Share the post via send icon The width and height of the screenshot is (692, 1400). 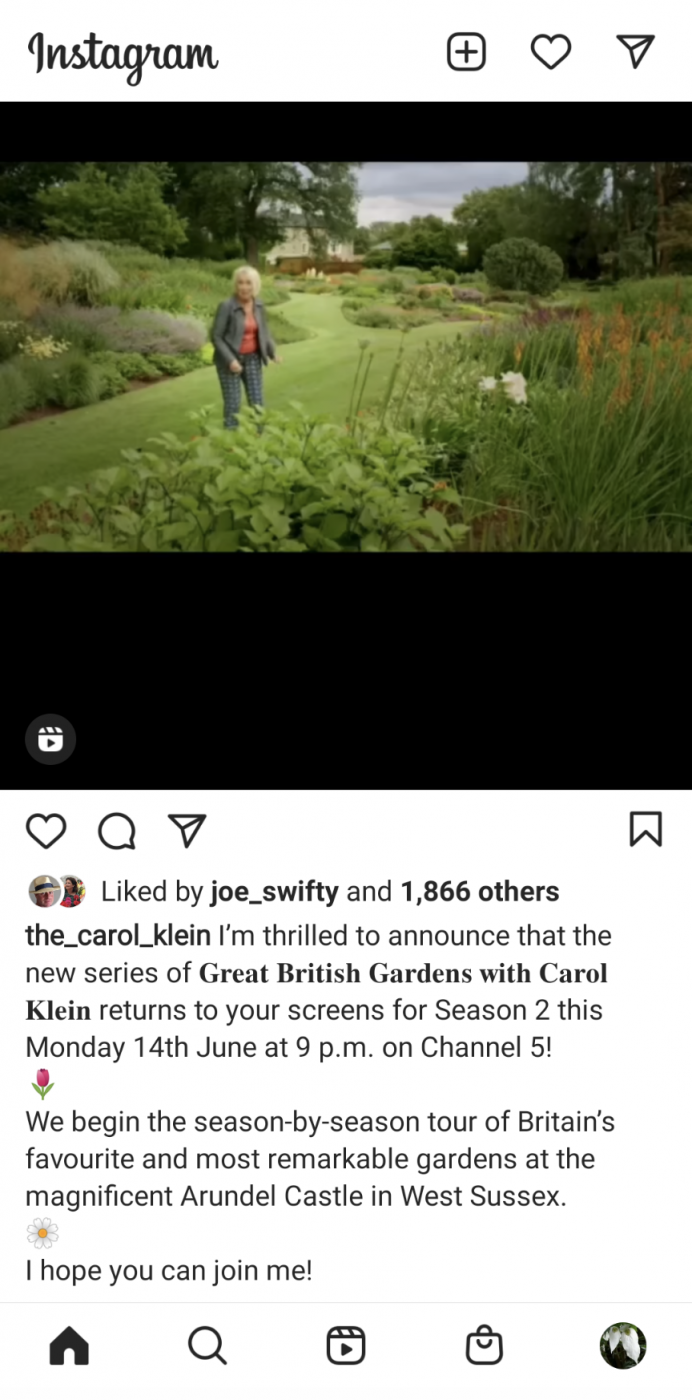click(187, 829)
